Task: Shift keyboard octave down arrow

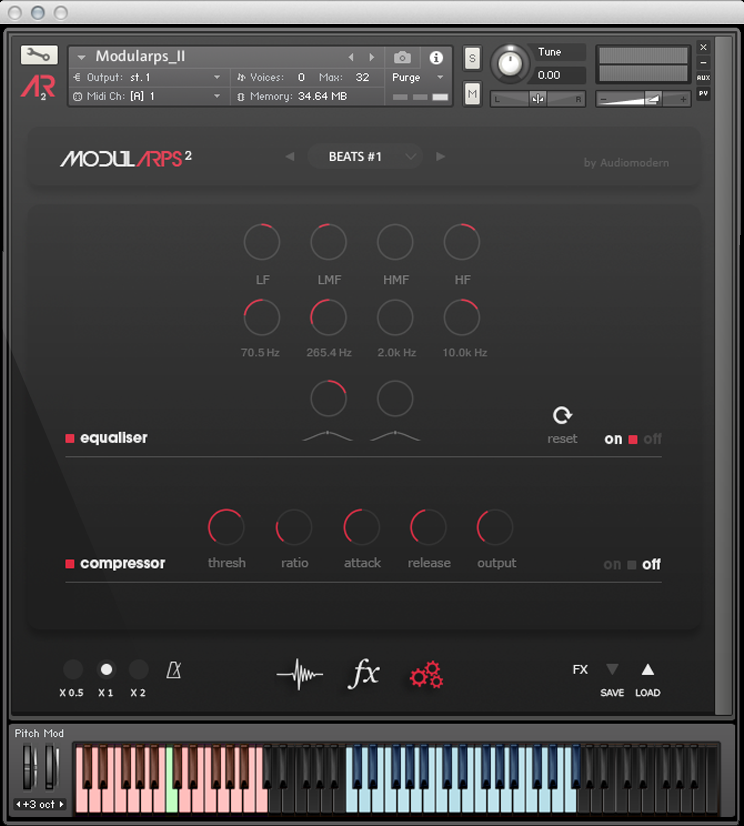Action: coord(18,804)
